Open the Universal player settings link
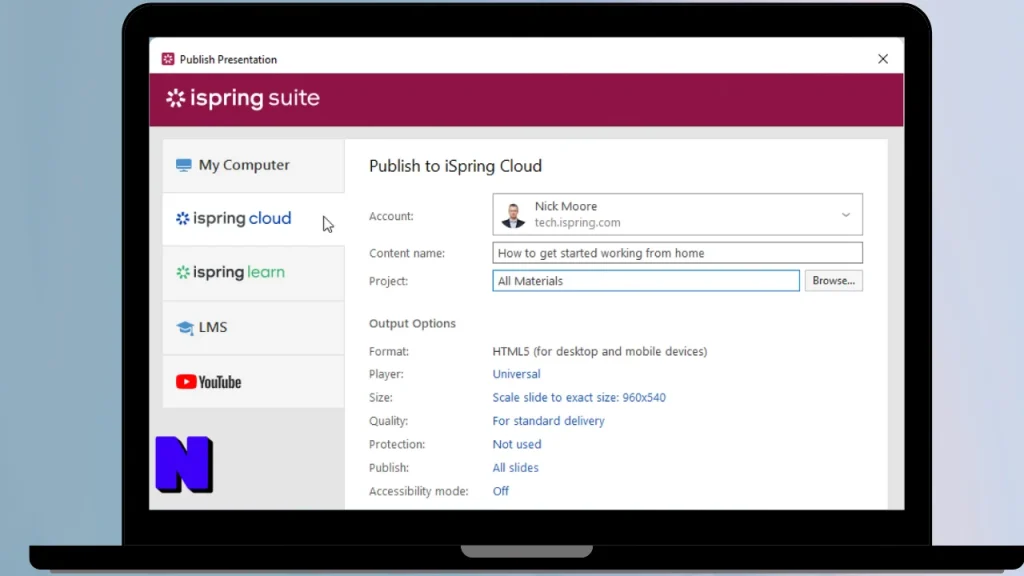Viewport: 1024px width, 576px height. coord(516,374)
